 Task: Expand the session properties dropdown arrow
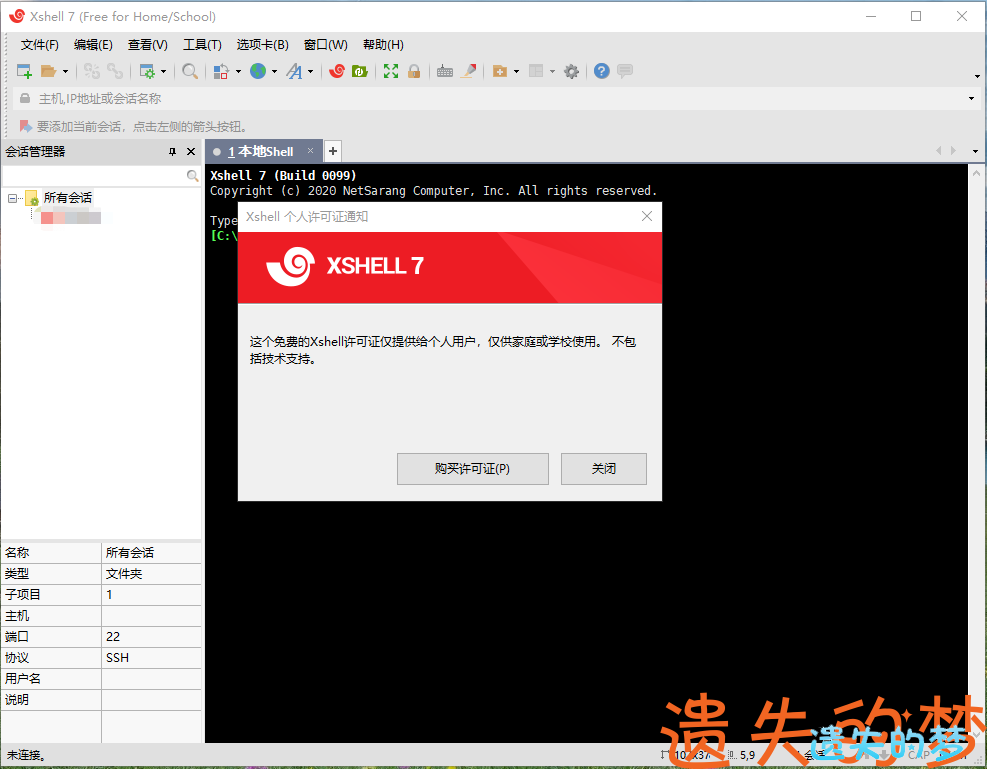pyautogui.click(x=163, y=72)
